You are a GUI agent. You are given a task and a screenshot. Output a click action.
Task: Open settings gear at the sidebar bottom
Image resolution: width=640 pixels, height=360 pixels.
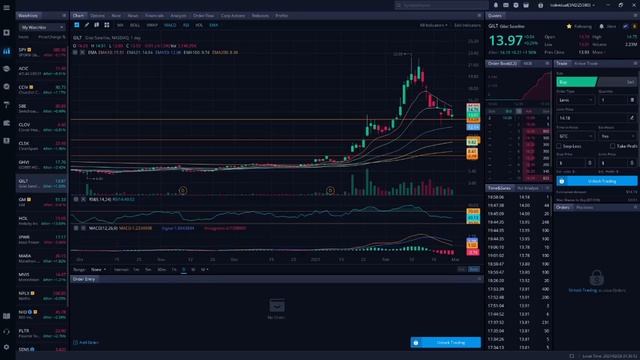point(7,347)
